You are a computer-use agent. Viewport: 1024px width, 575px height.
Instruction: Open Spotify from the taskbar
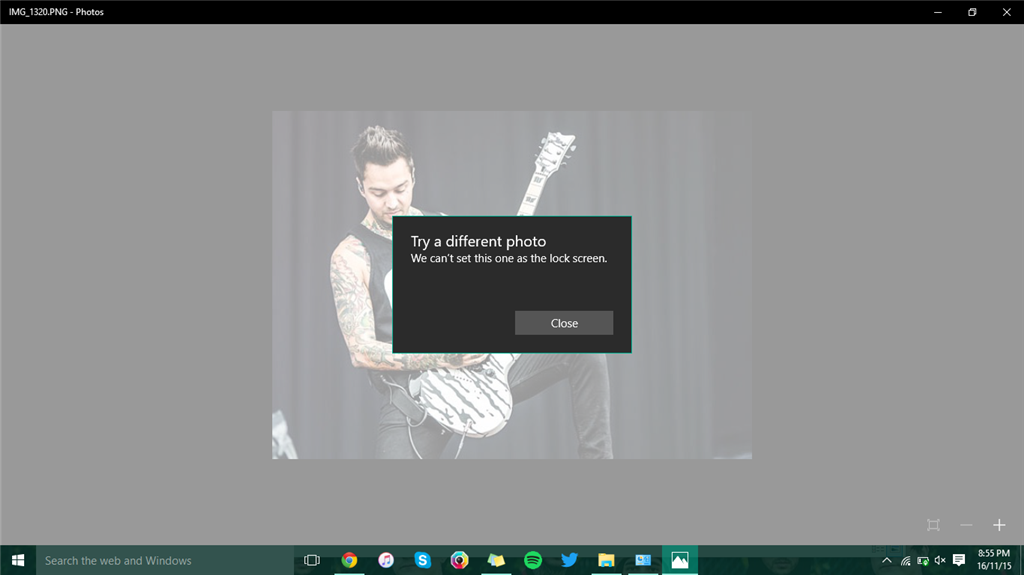[x=533, y=560]
